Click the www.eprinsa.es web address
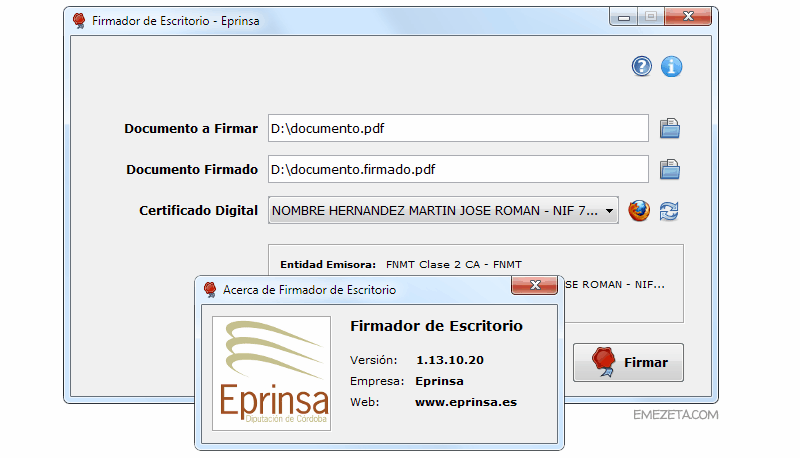 pos(466,402)
